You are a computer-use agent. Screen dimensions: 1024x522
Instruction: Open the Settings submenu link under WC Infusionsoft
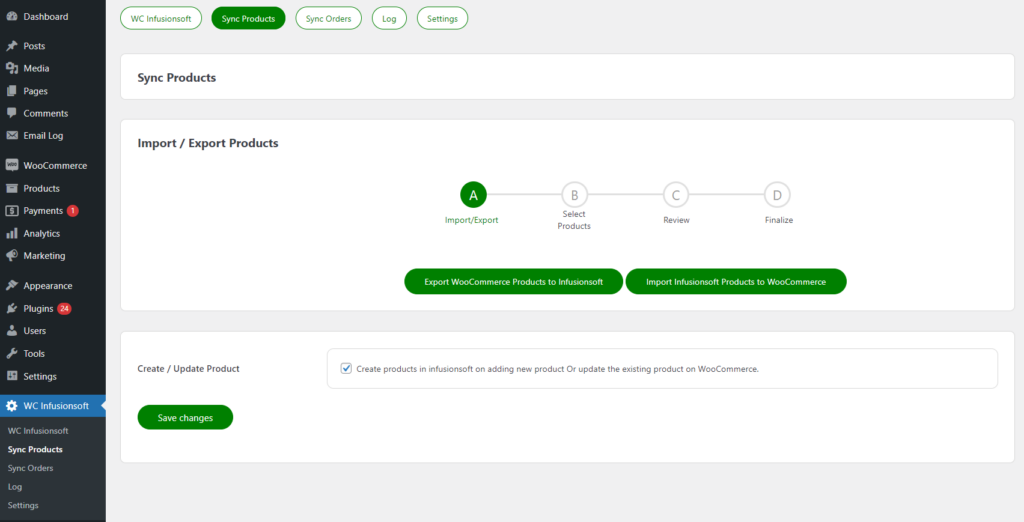coord(23,505)
